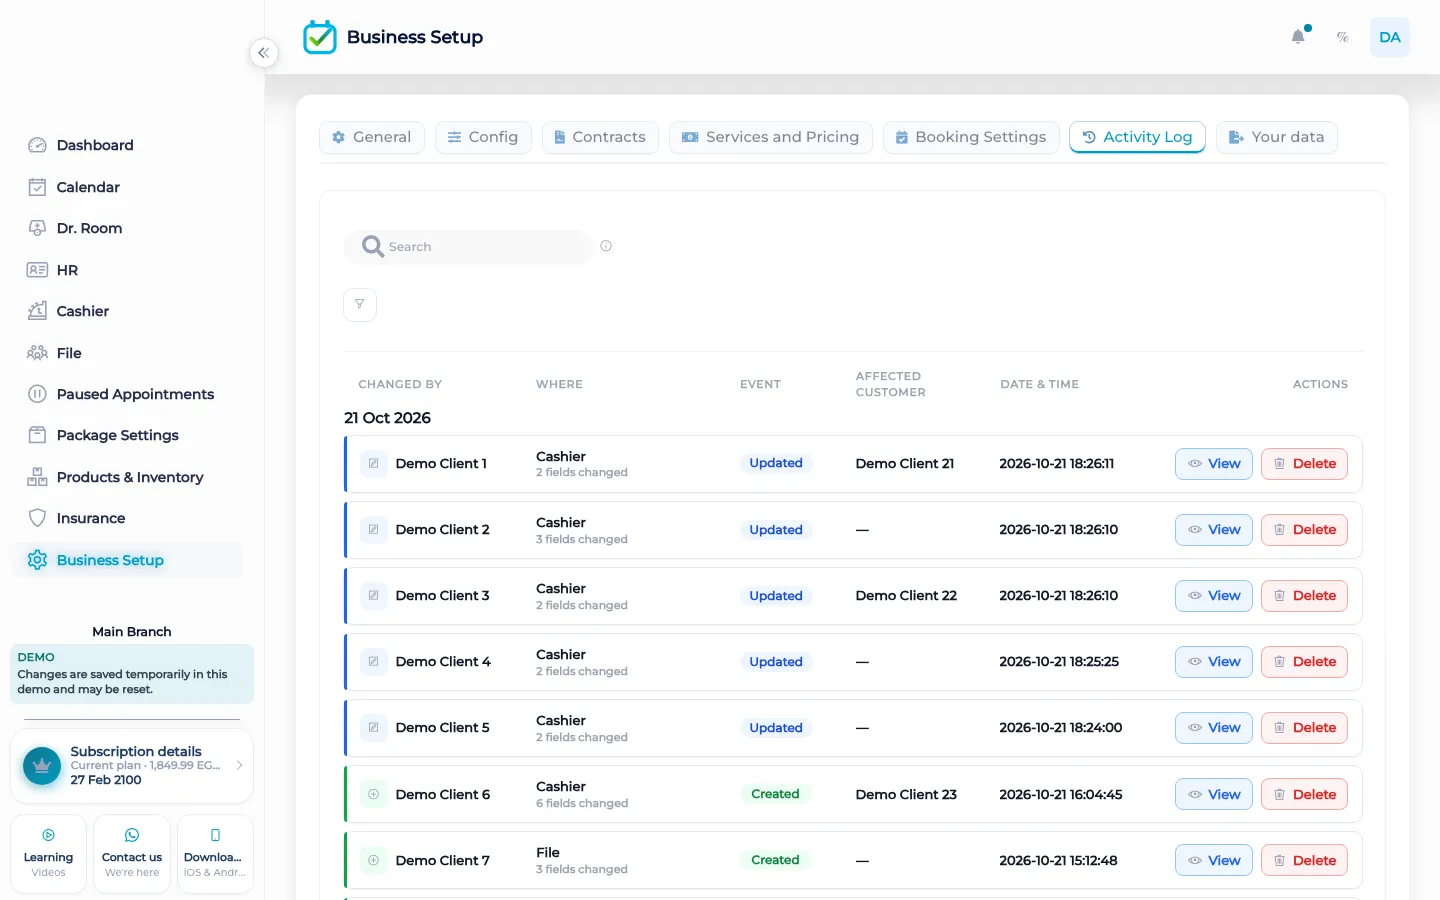Image resolution: width=1440 pixels, height=900 pixels.
Task: Delete the Demo Client 2 log entry
Action: 1304,530
